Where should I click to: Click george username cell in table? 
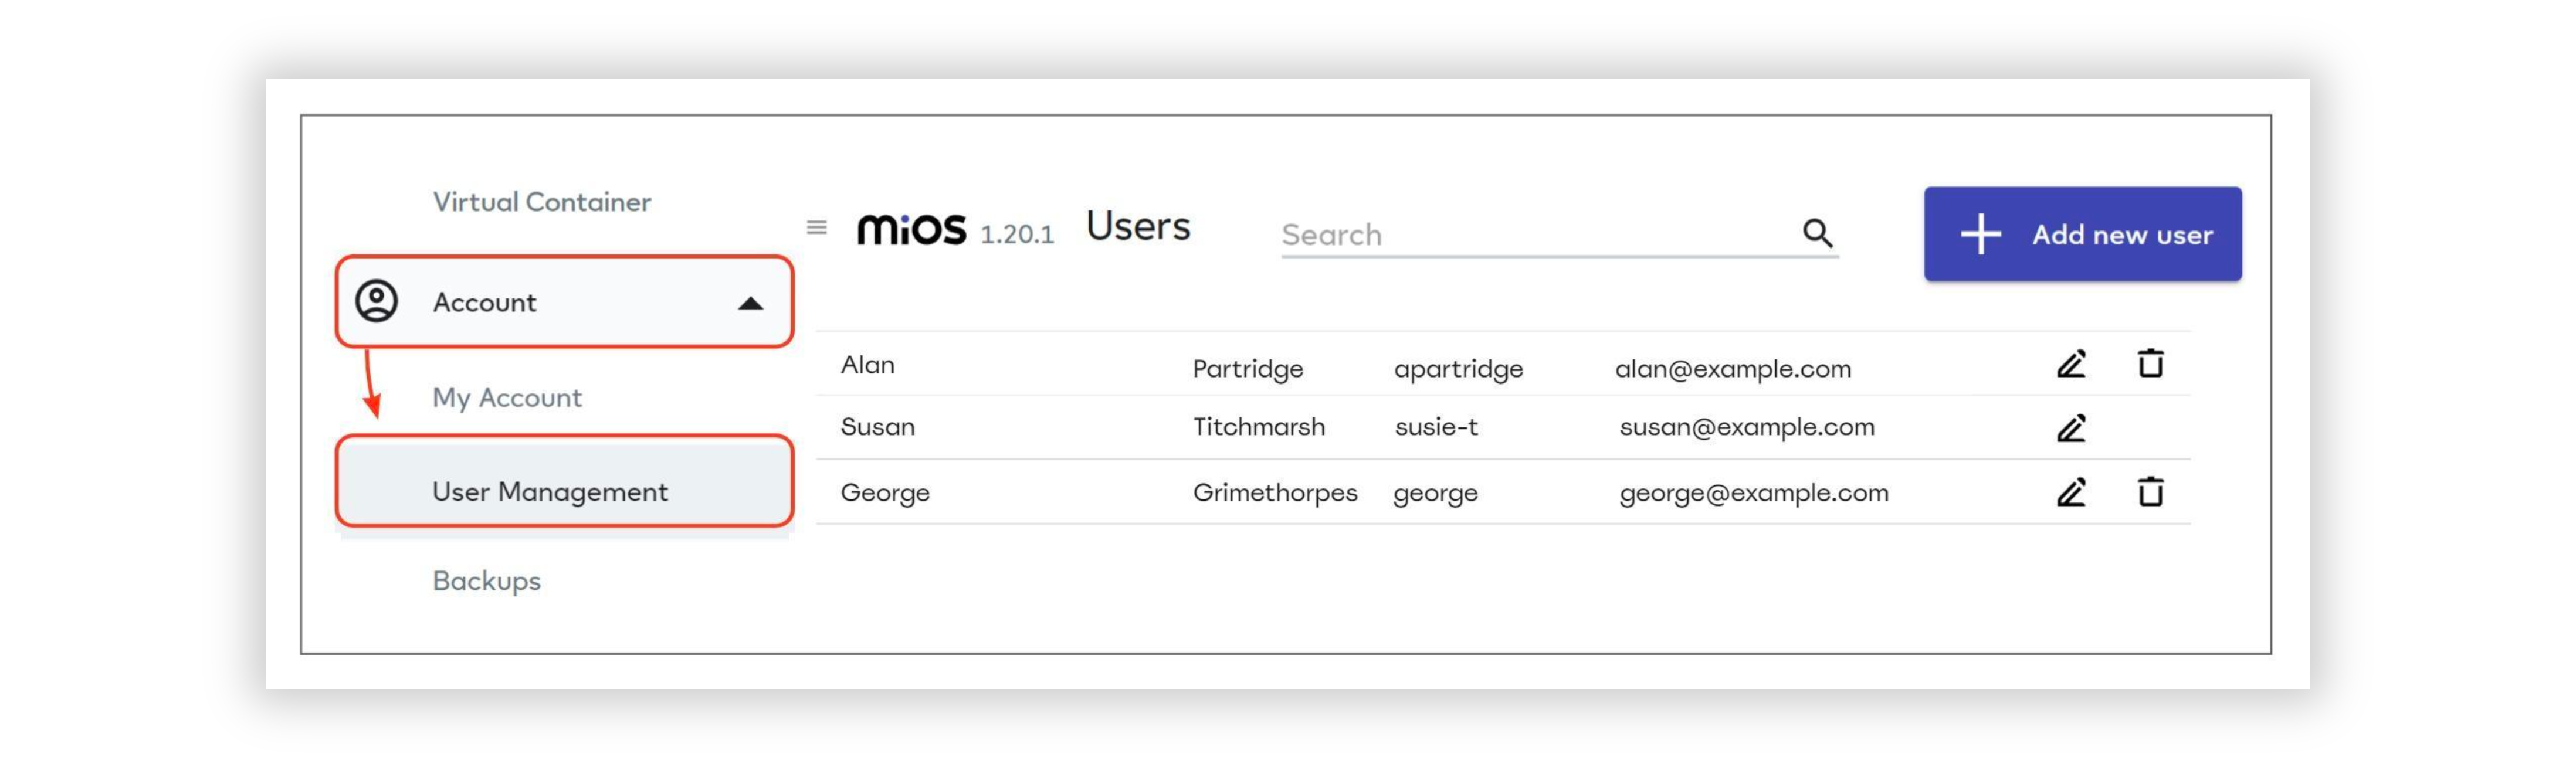point(1435,493)
